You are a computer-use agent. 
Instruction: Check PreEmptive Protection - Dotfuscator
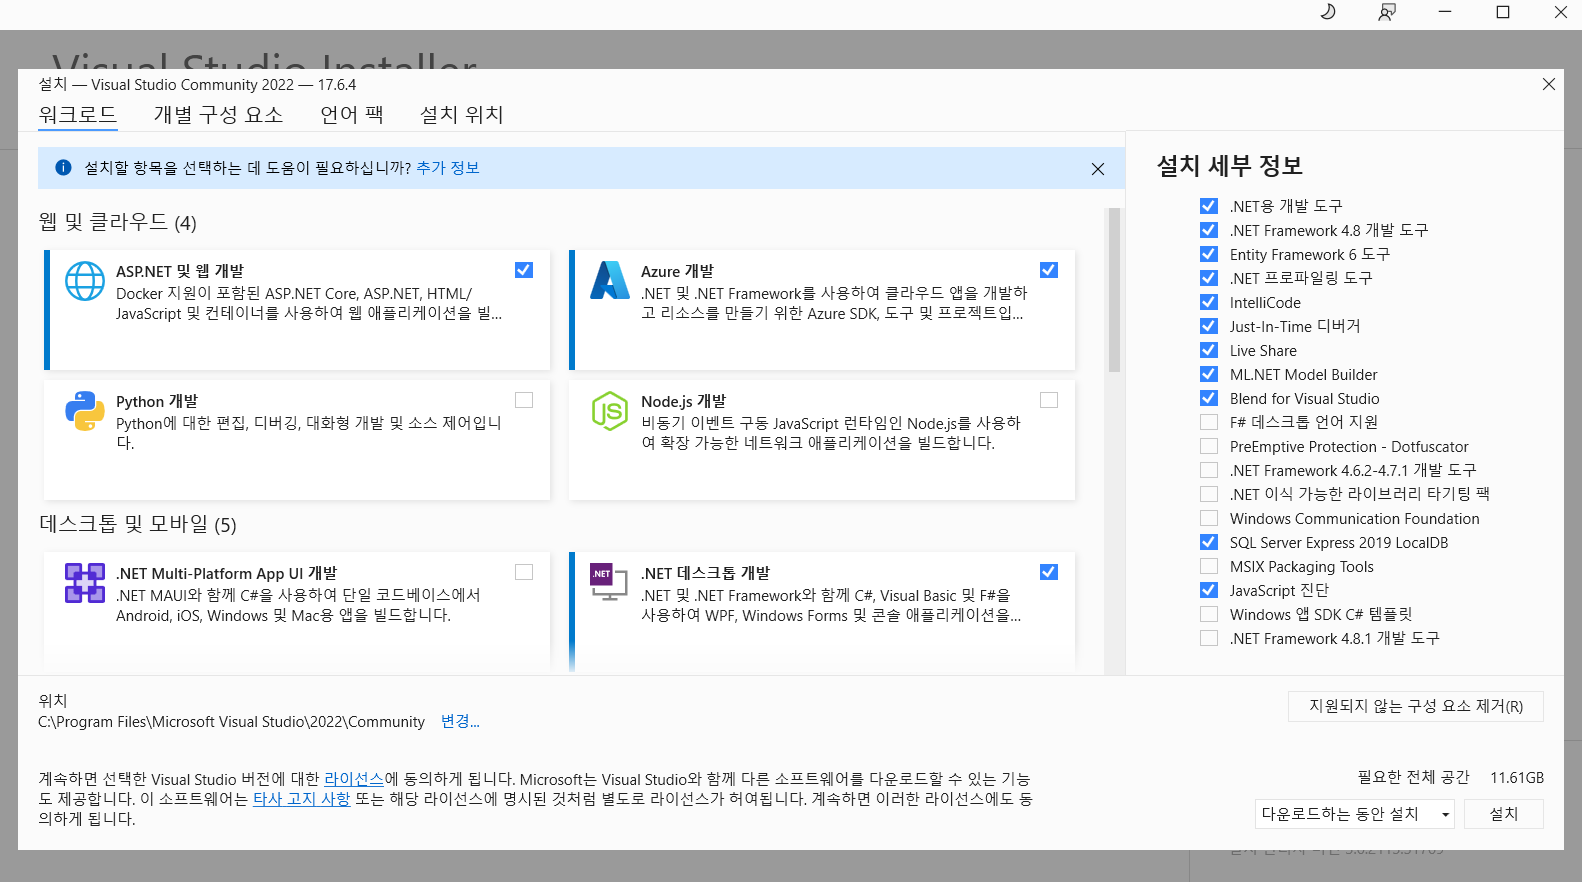pyautogui.click(x=1209, y=446)
